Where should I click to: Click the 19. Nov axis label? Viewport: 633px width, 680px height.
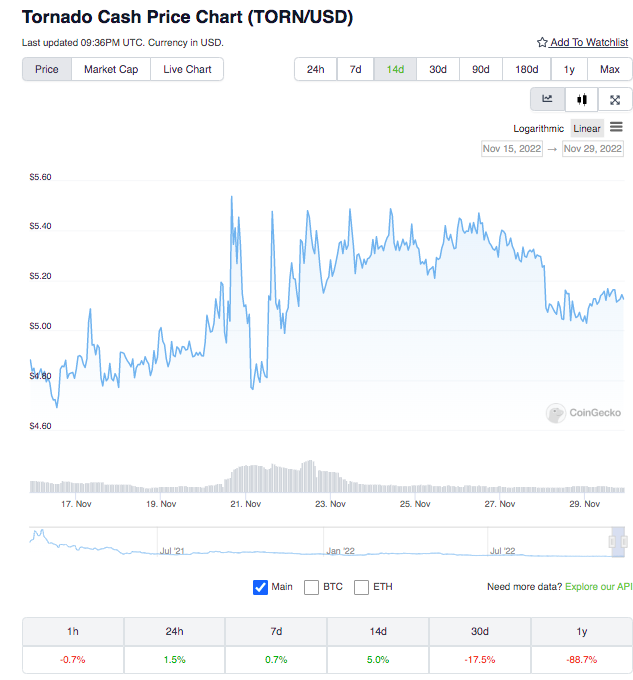pos(161,504)
